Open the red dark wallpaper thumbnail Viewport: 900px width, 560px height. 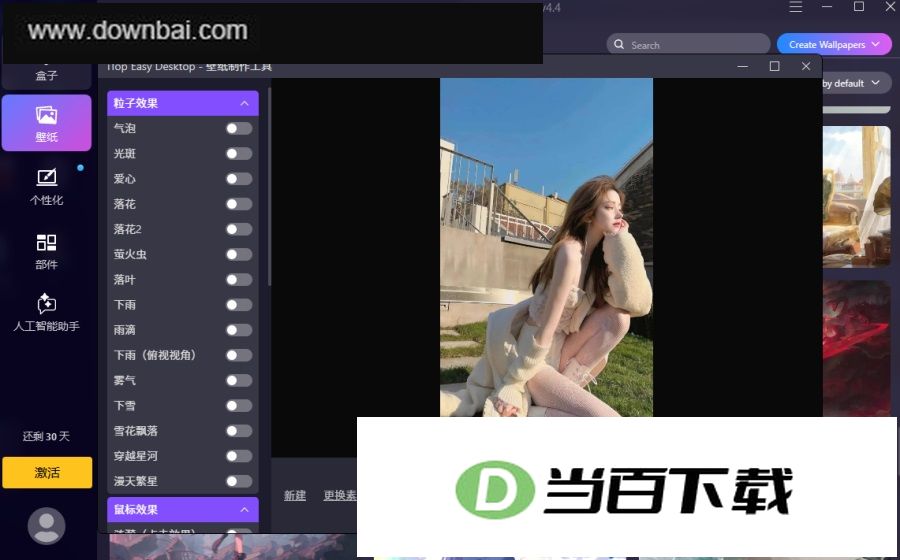coord(856,348)
